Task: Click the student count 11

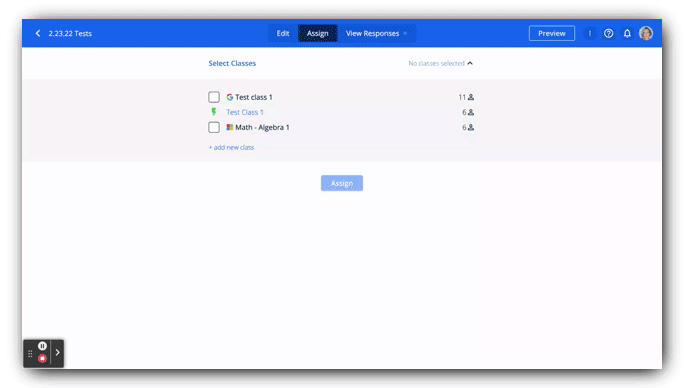Action: [462, 97]
